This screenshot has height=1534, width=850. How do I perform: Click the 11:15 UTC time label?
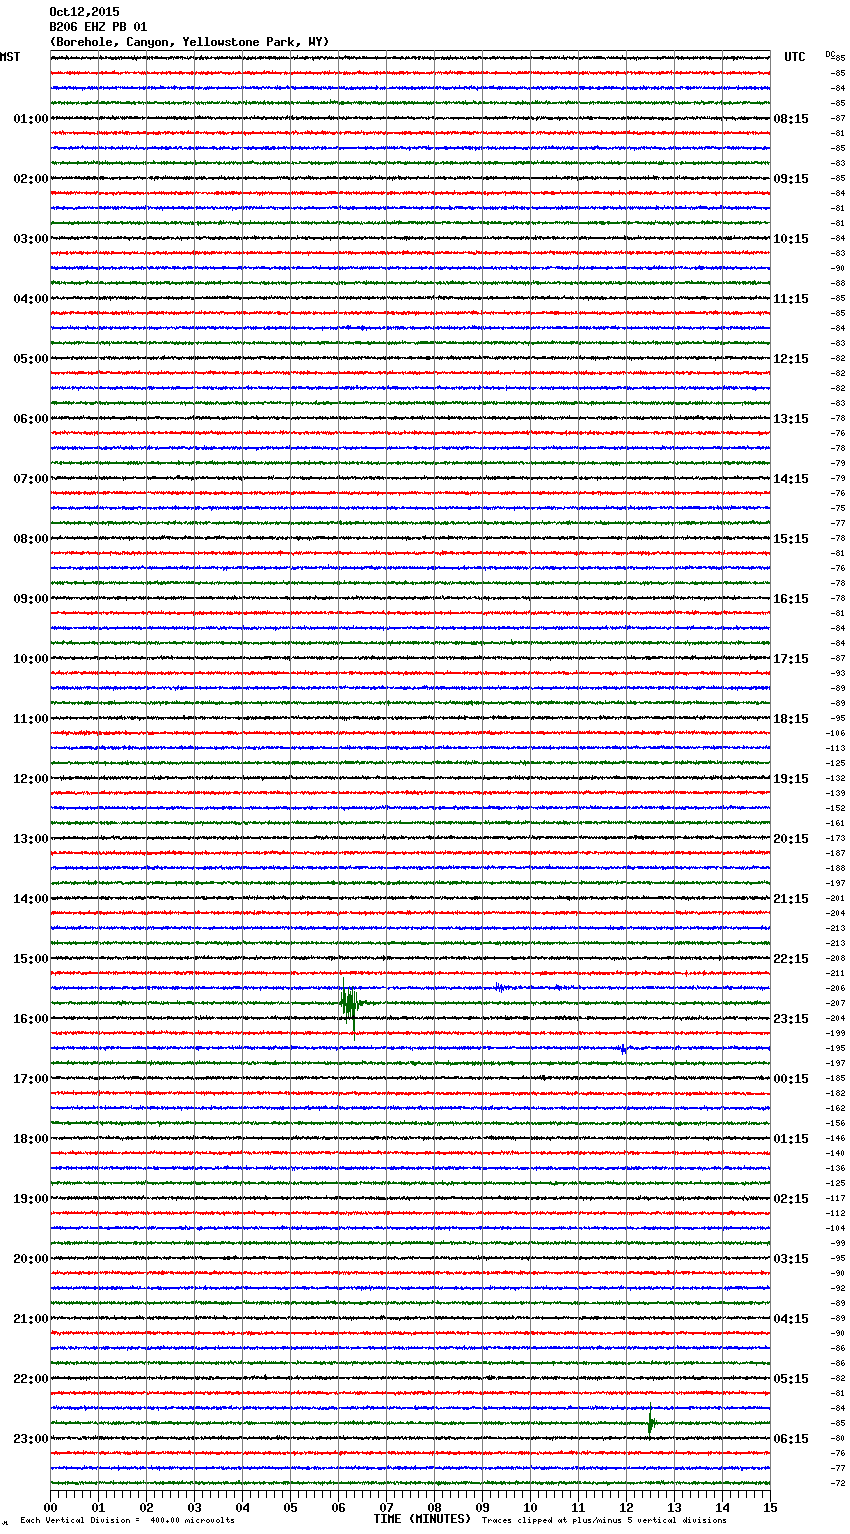pyautogui.click(x=791, y=299)
